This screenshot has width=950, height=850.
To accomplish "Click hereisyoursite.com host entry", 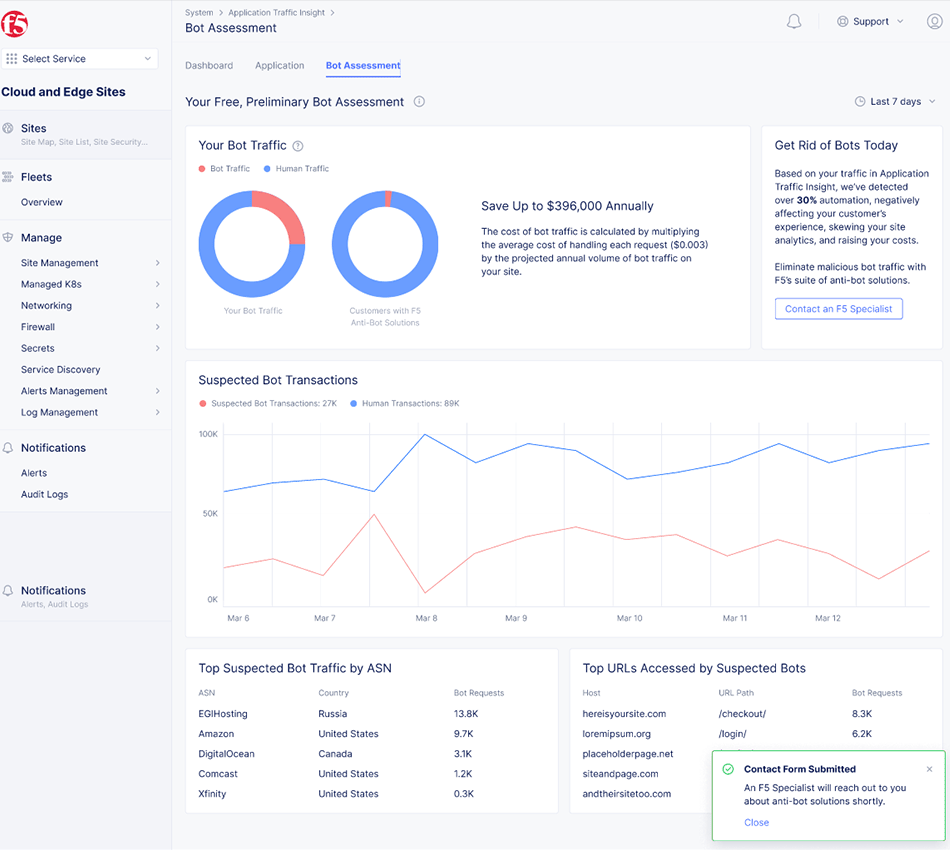I will tap(624, 714).
